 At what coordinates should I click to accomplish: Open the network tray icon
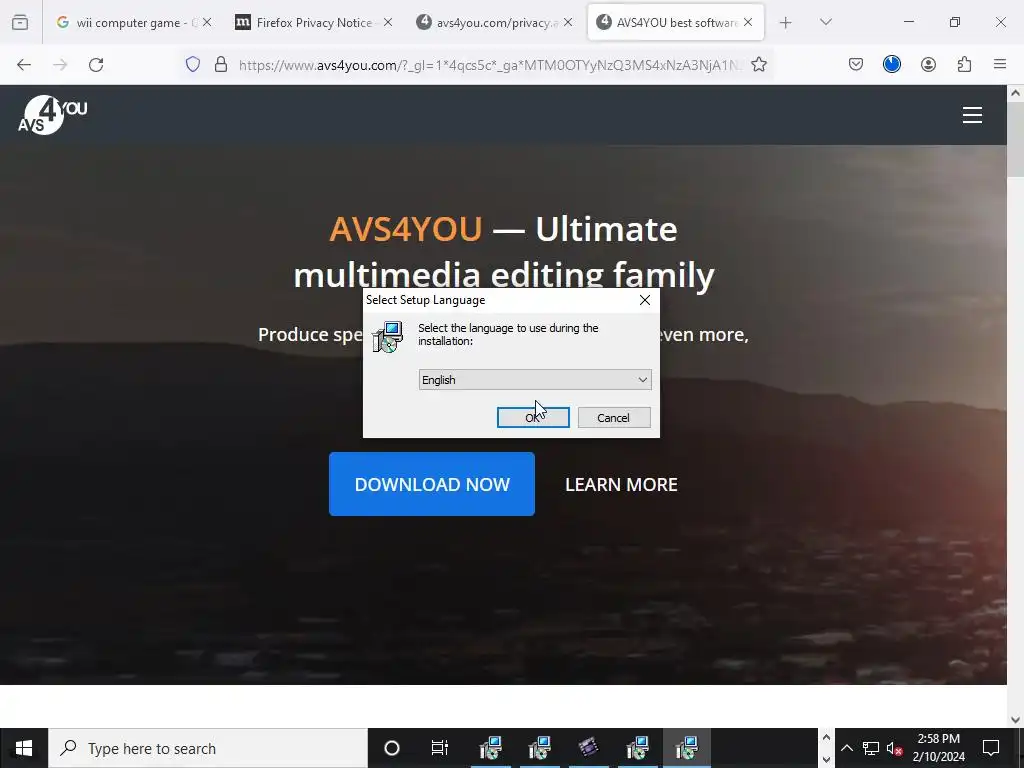coord(871,748)
